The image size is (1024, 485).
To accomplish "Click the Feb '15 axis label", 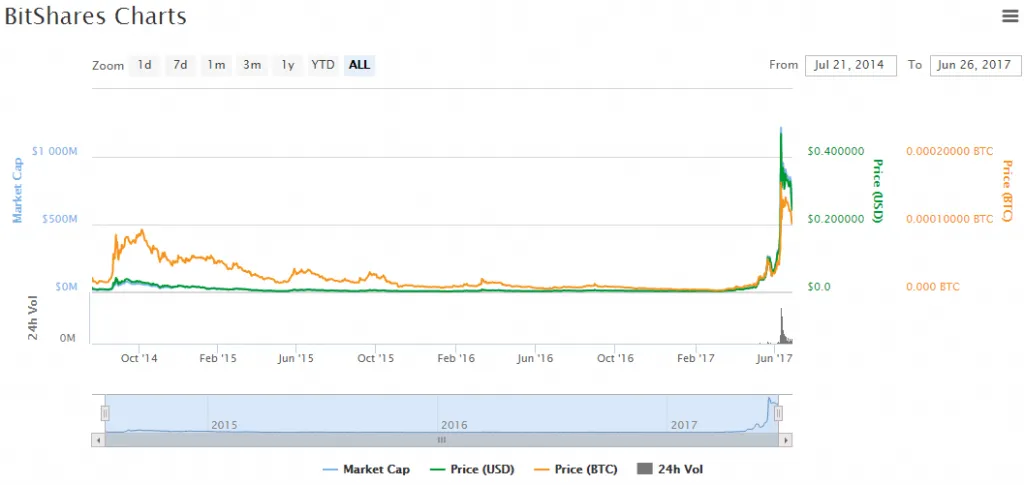I will (x=218, y=358).
